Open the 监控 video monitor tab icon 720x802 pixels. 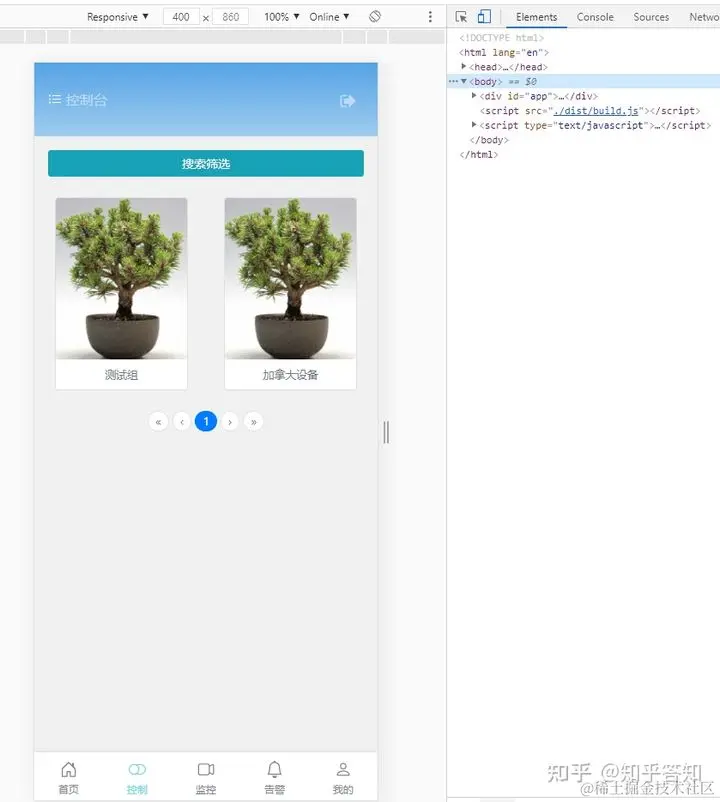pos(206,769)
